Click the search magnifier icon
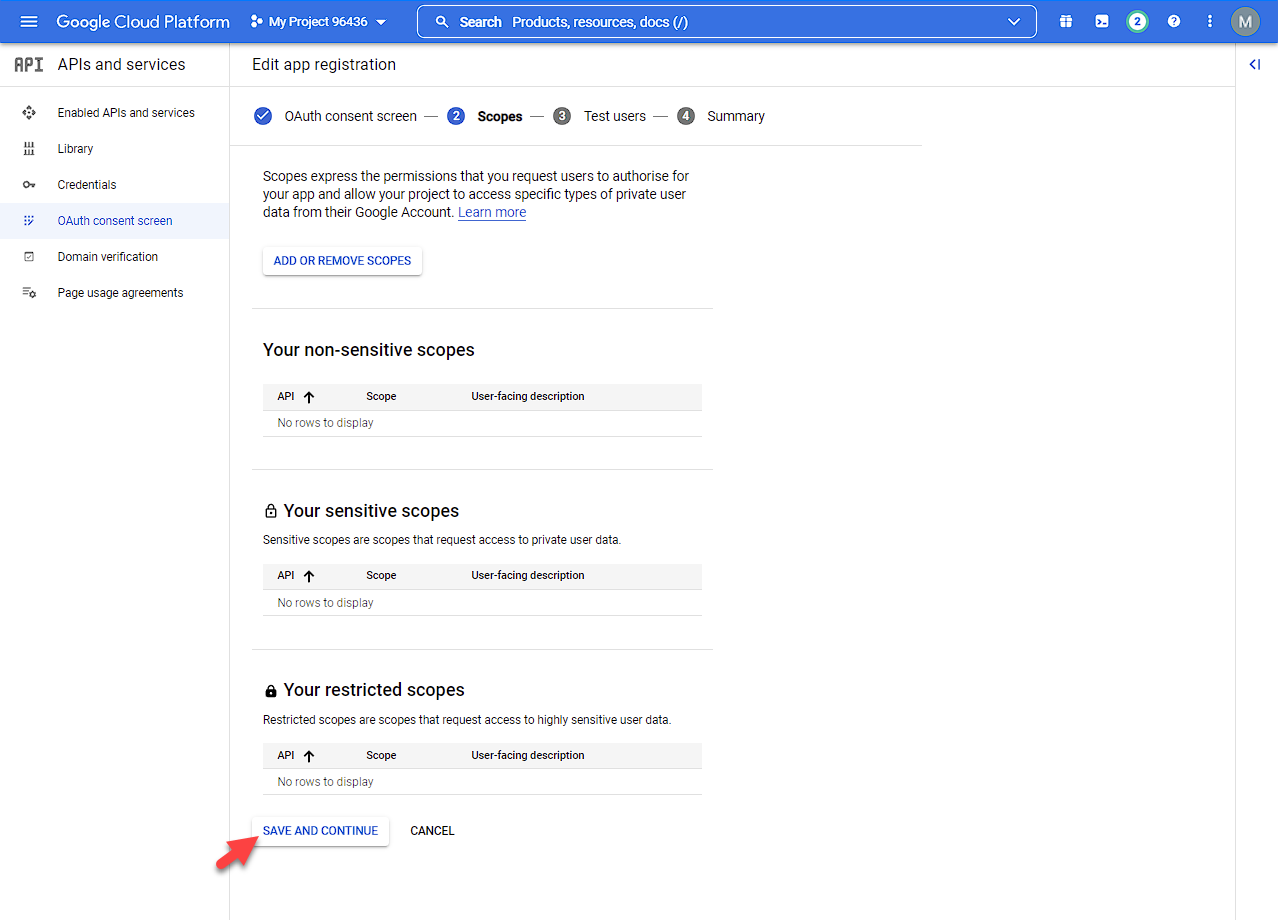The height and width of the screenshot is (920, 1278). (442, 22)
